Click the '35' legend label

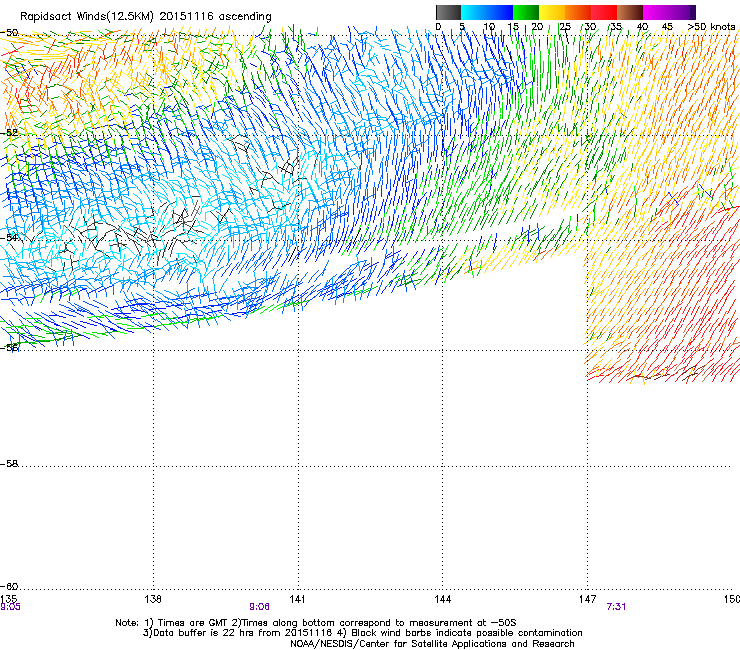coord(616,27)
